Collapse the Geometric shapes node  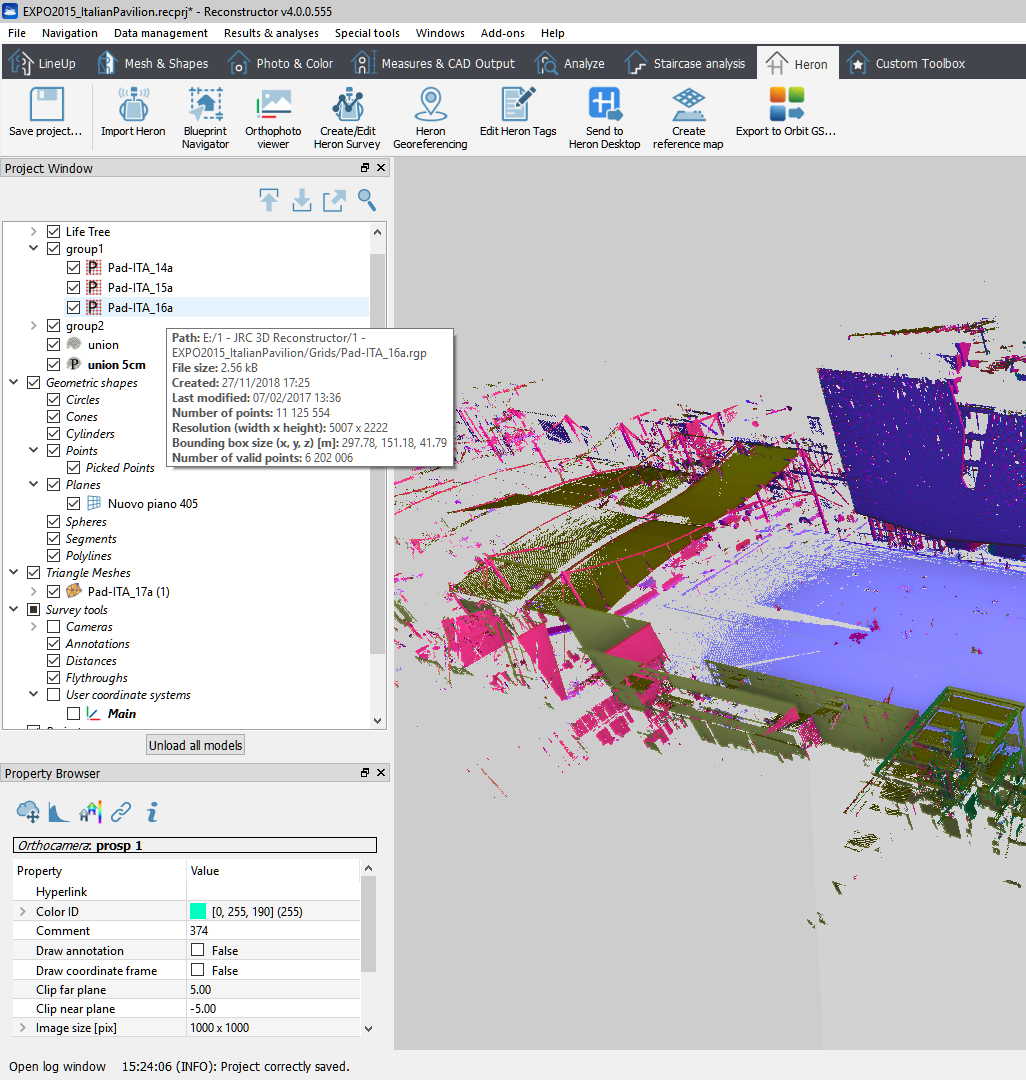(14, 382)
